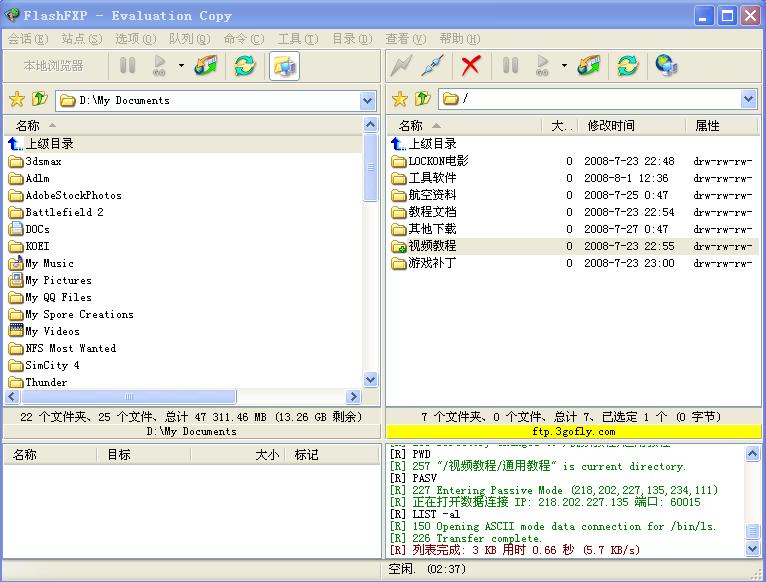Select the remote 航空资料 folder
This screenshot has width=766, height=582.
click(424, 195)
